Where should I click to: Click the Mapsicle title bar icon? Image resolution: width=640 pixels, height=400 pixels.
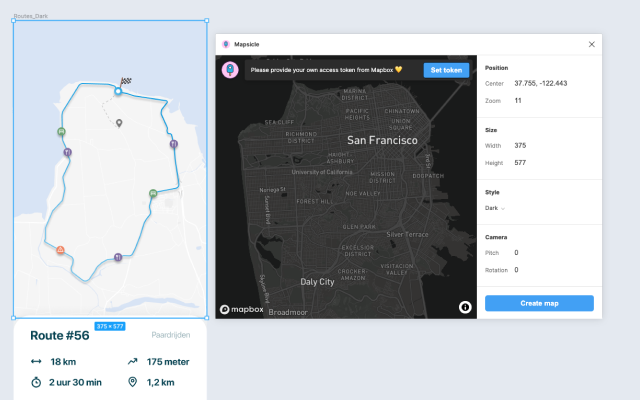[x=226, y=44]
